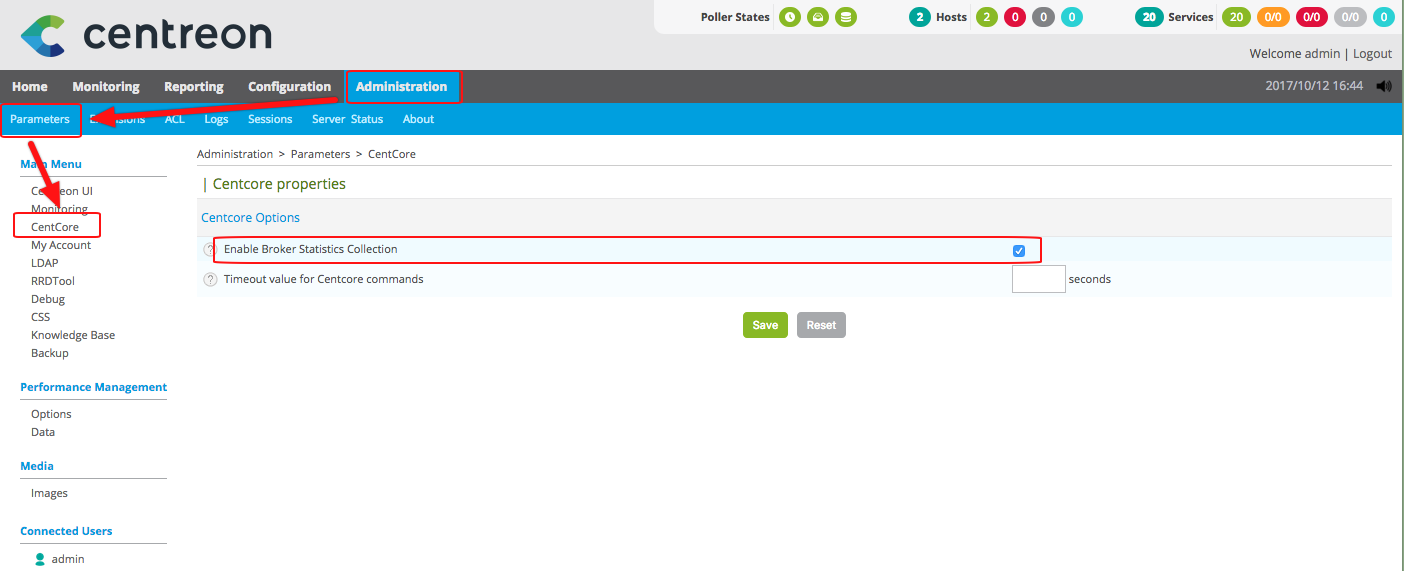This screenshot has width=1404, height=571.
Task: Open the Monitoring top menu
Action: pos(106,87)
